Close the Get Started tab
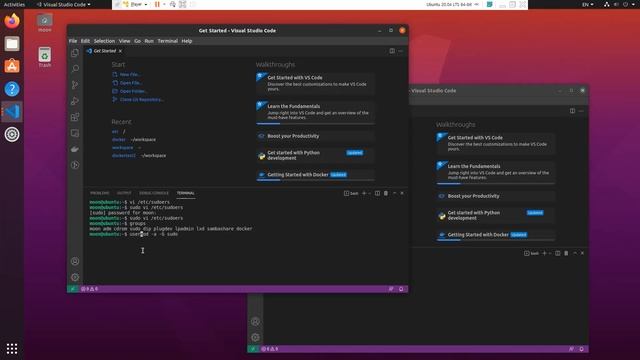 120,51
